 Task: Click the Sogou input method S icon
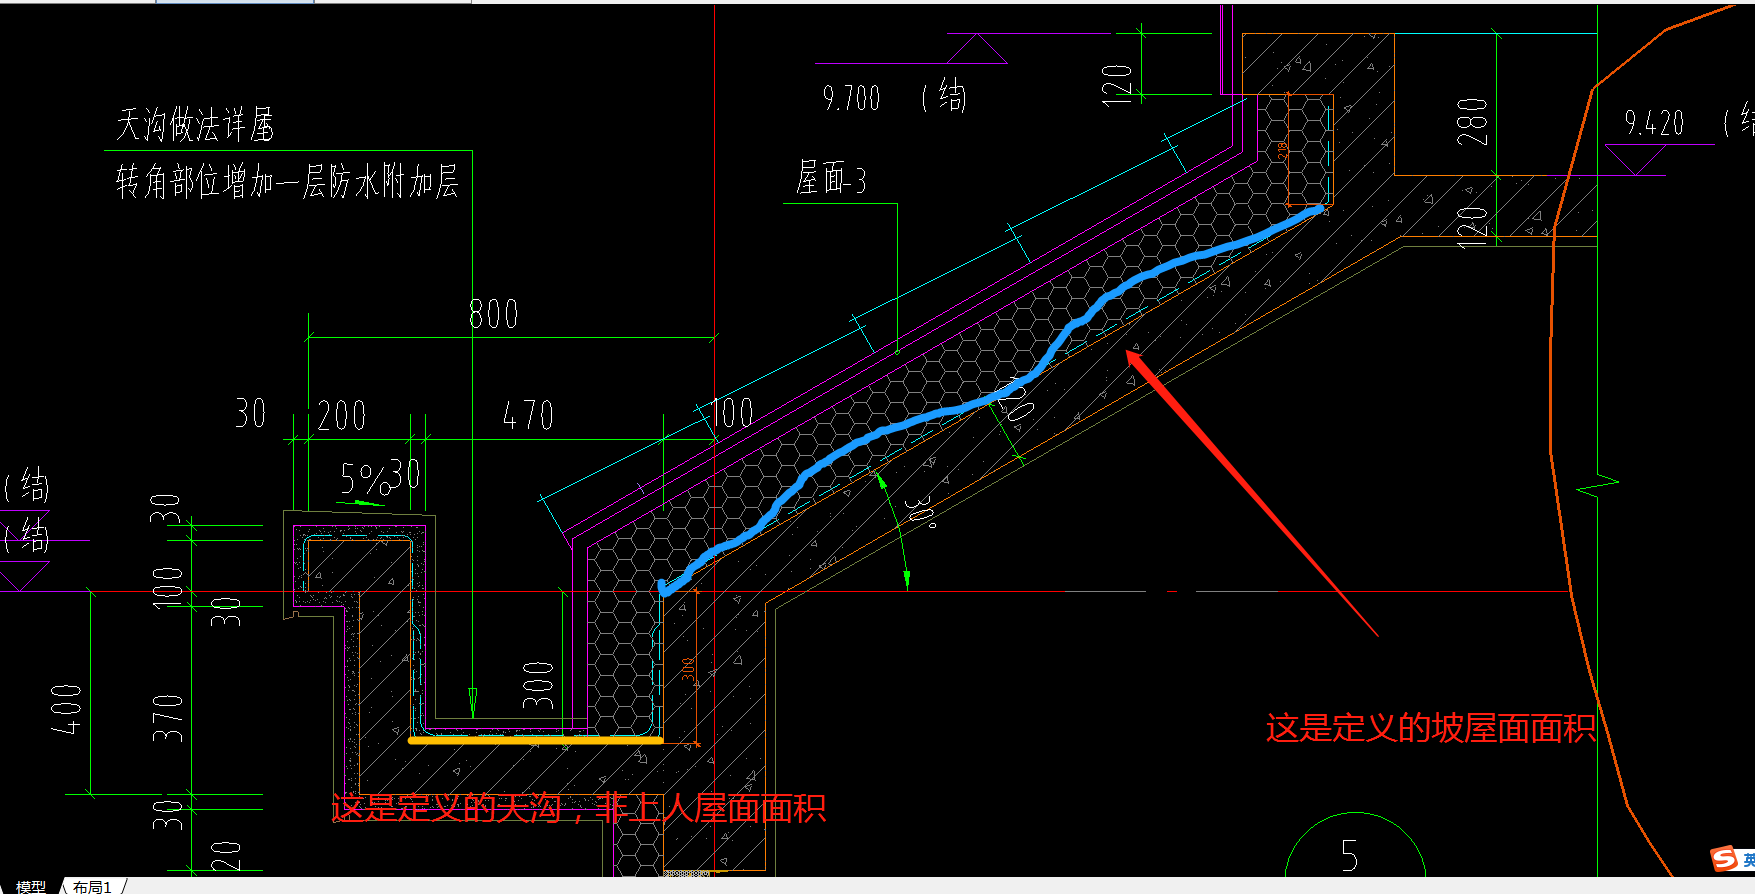[1724, 858]
